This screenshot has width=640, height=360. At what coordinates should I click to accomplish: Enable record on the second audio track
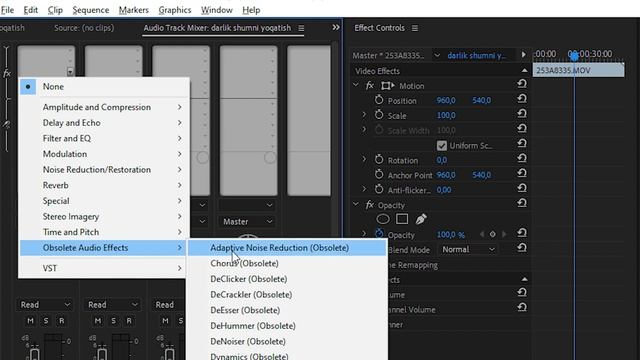[x=129, y=321]
